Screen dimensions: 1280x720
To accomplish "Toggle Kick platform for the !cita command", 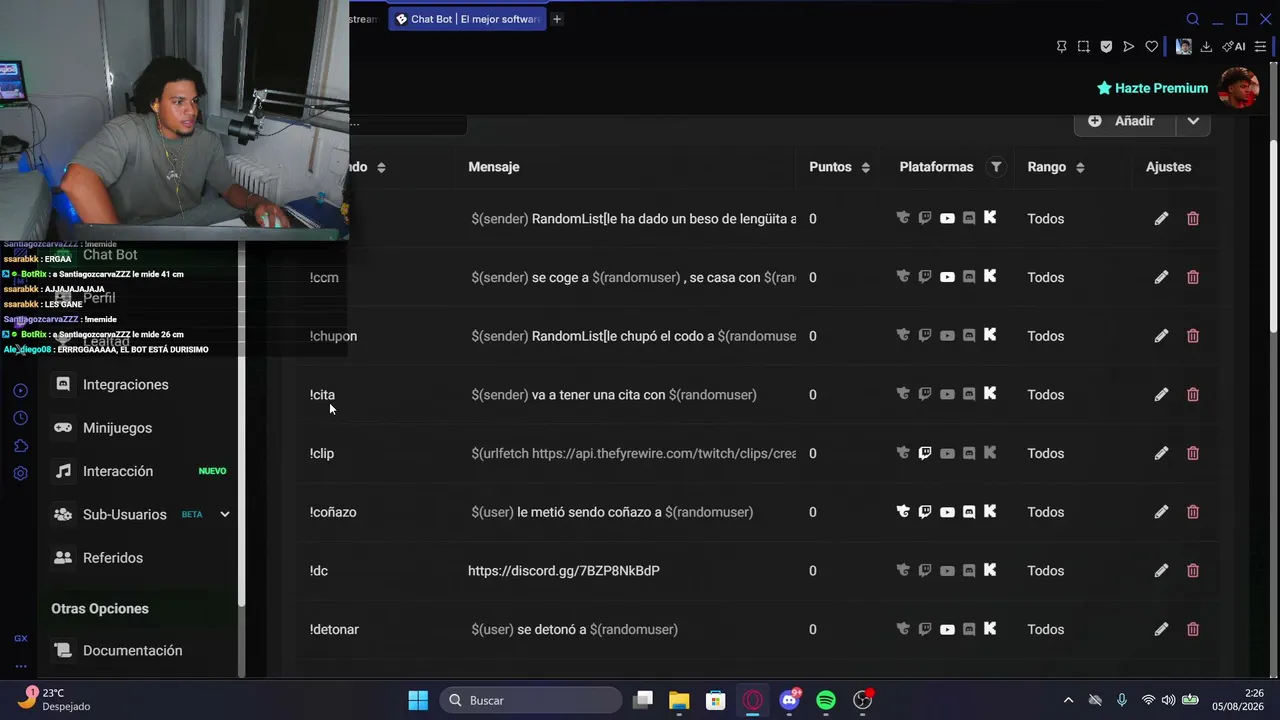I will point(990,394).
